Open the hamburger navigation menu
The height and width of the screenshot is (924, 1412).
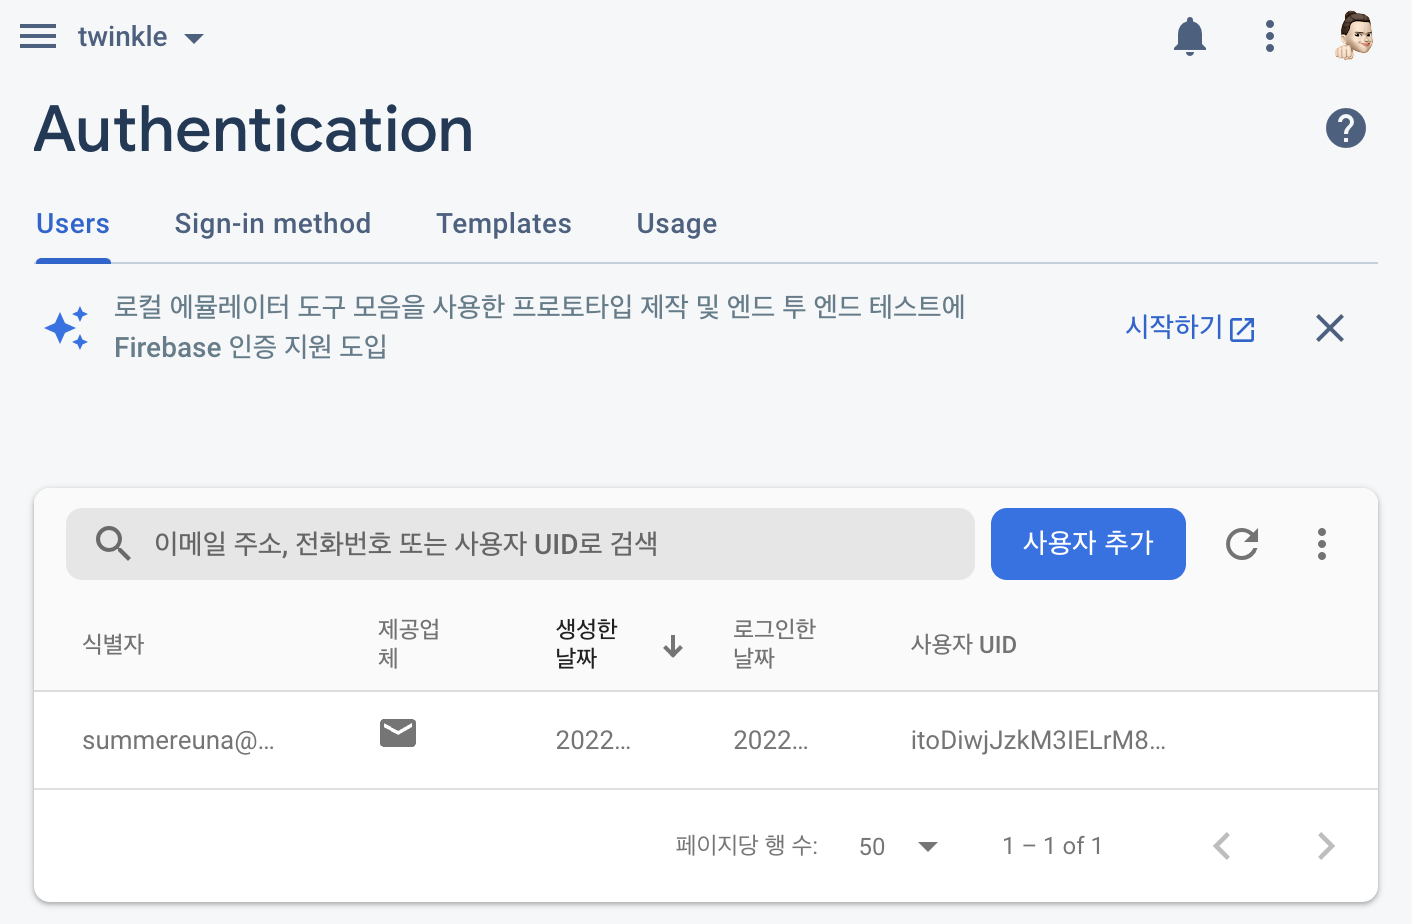point(38,37)
